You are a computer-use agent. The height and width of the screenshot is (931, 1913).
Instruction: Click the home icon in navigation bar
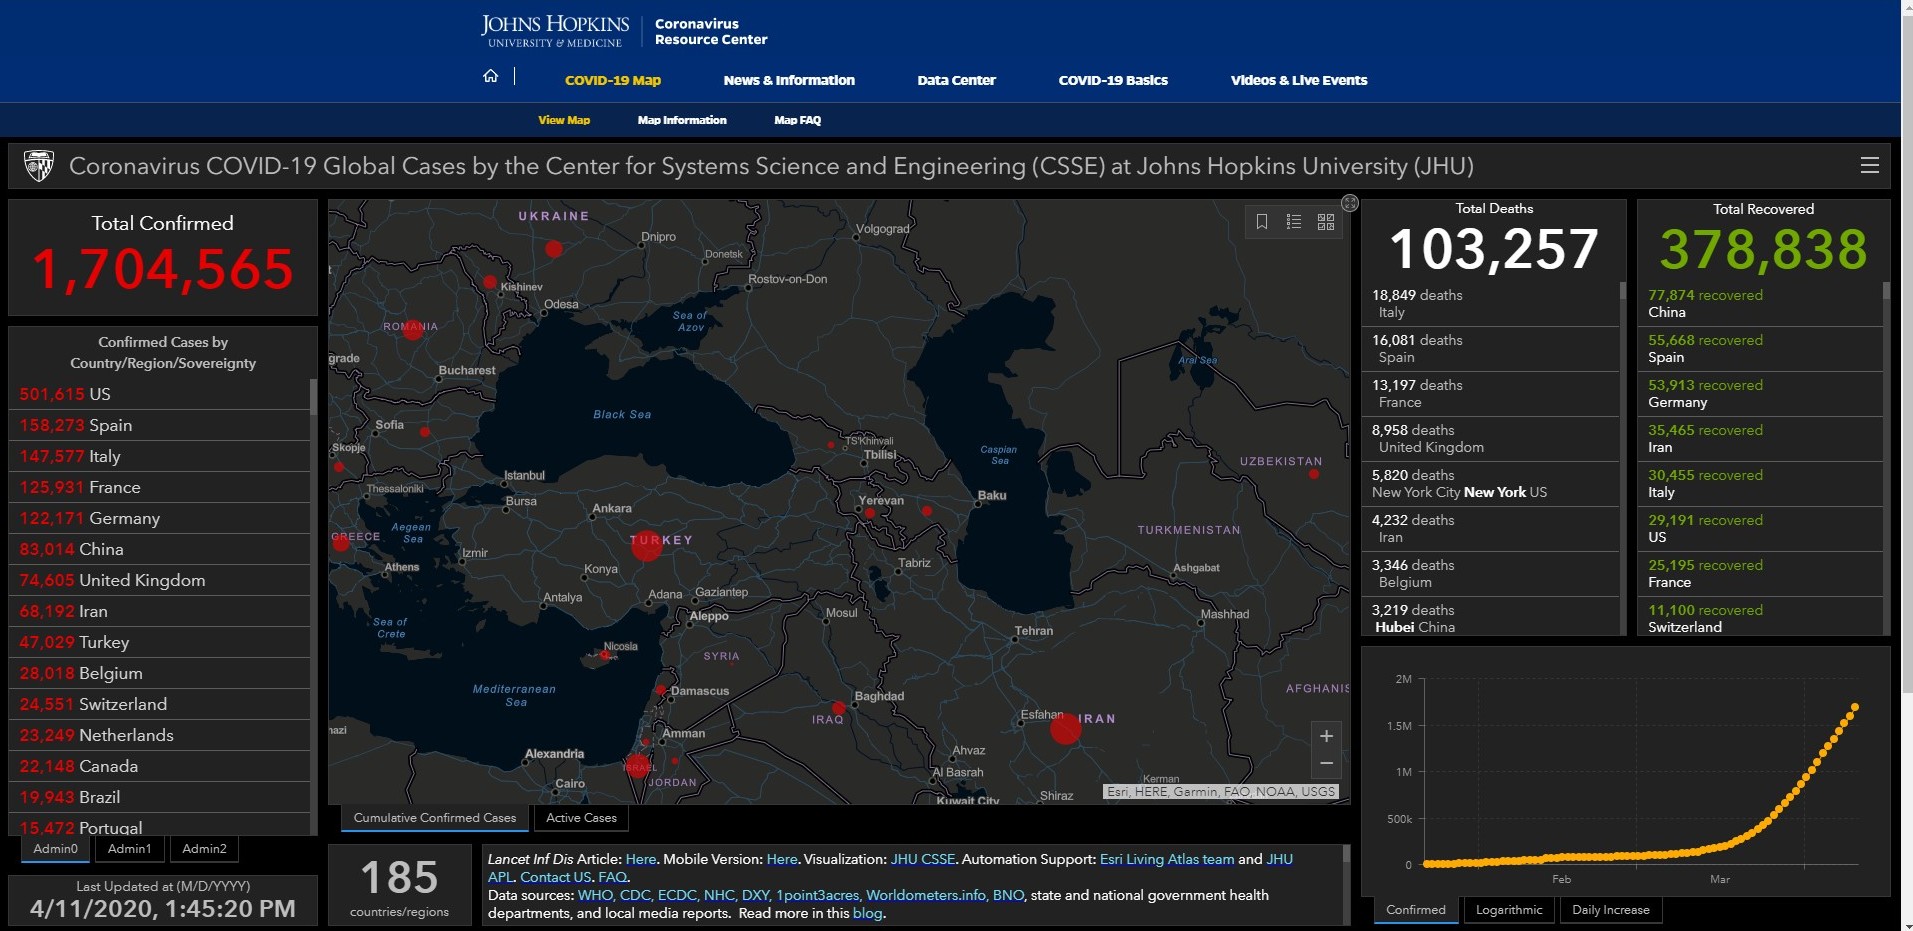coord(490,76)
